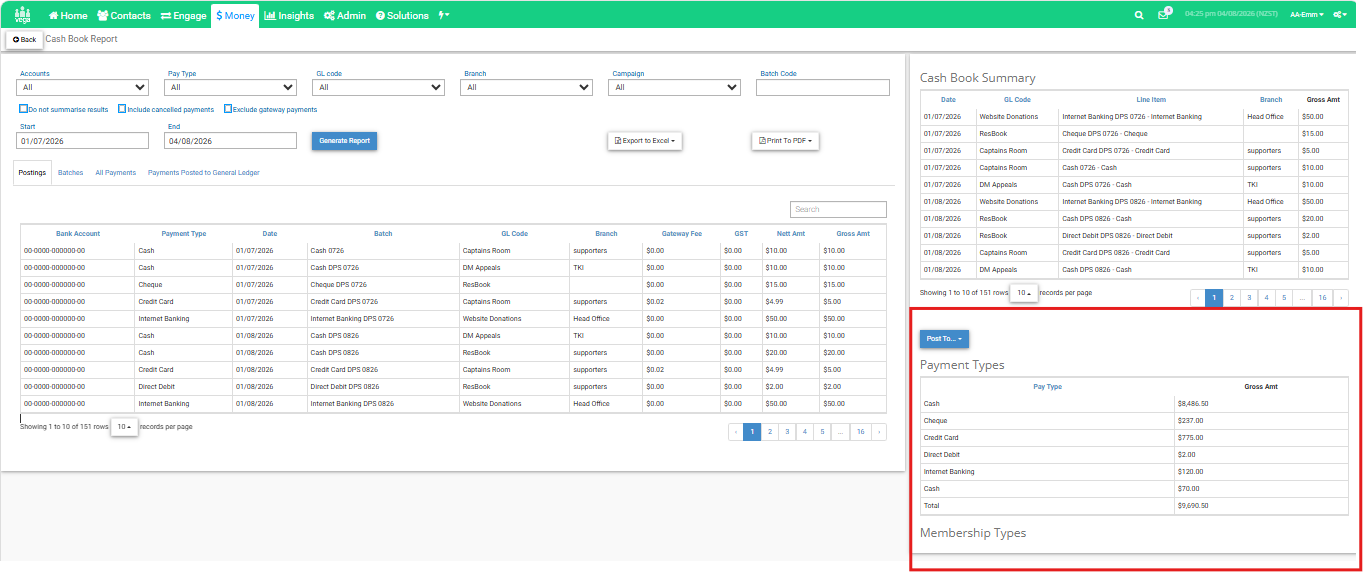Screen dimensions: 1363x572
Task: Open the Solutions help menu
Action: pyautogui.click(x=402, y=16)
